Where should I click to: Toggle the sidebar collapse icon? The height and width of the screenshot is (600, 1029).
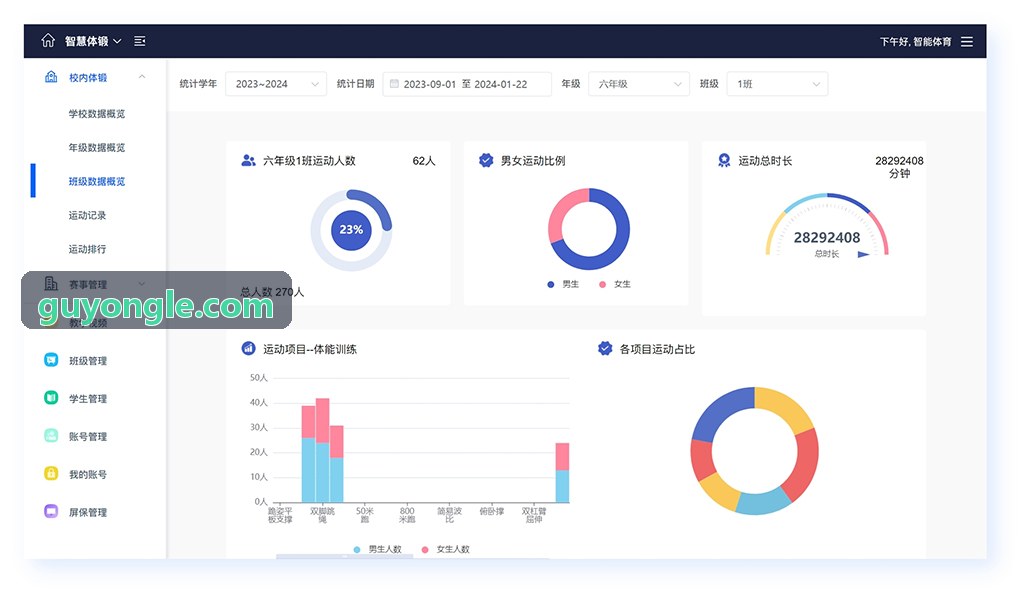(x=140, y=41)
